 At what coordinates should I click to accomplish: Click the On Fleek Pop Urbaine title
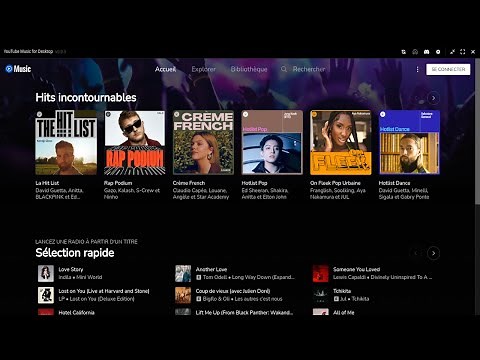pos(335,183)
